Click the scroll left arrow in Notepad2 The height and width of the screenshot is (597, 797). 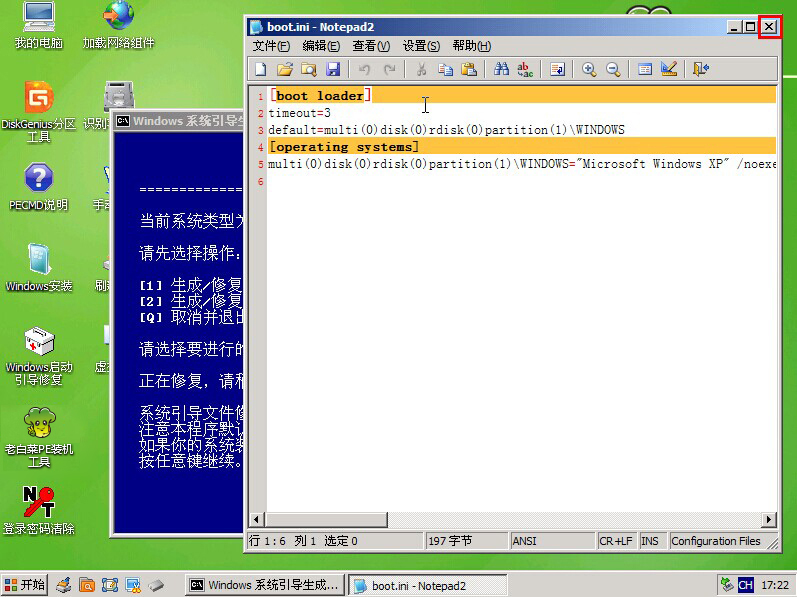pos(256,519)
